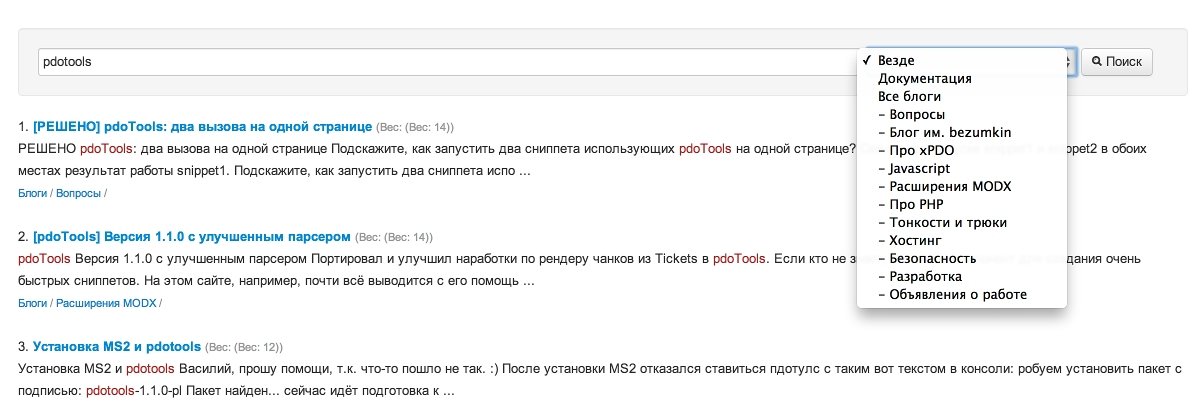Select Блог им. bezumkin option
This screenshot has height=407, width=1201.
click(955, 133)
